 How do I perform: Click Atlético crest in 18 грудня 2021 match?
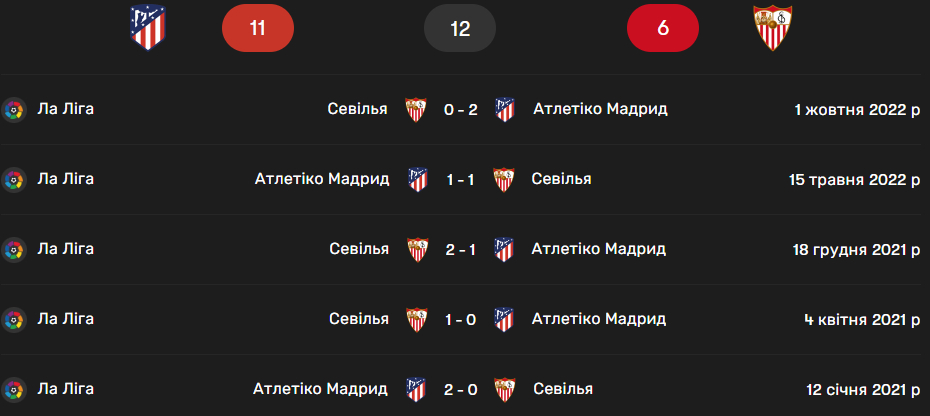pos(504,249)
